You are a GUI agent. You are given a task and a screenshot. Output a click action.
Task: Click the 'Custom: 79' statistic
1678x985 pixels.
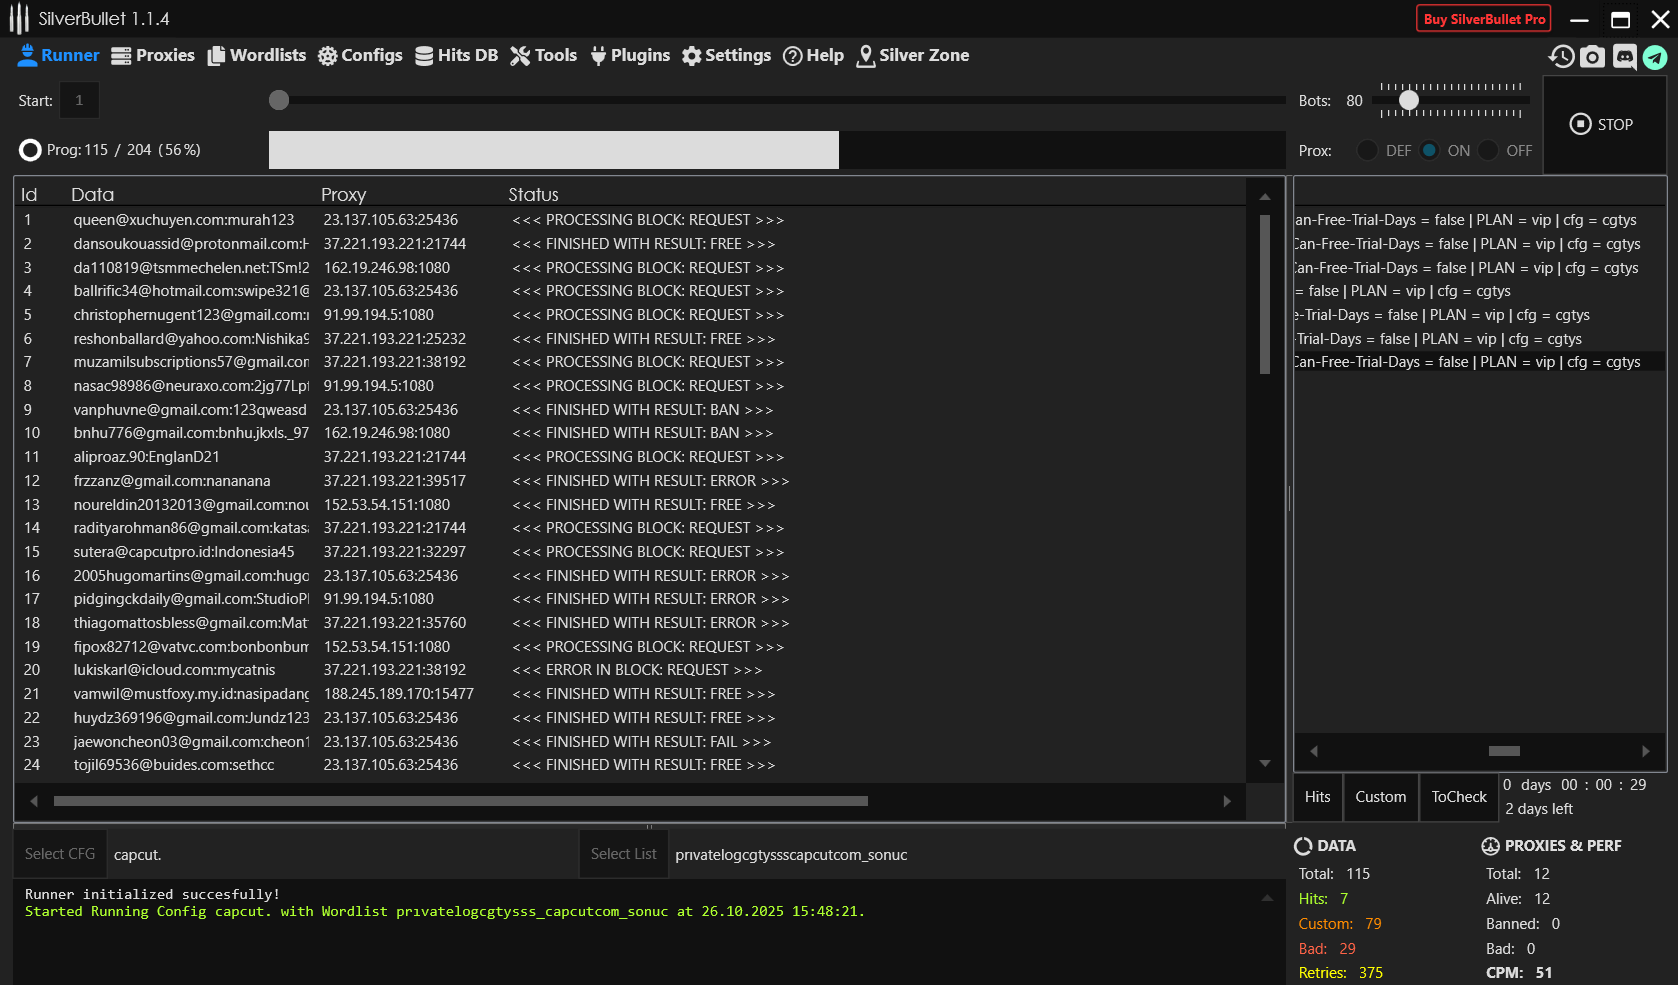[x=1339, y=924]
